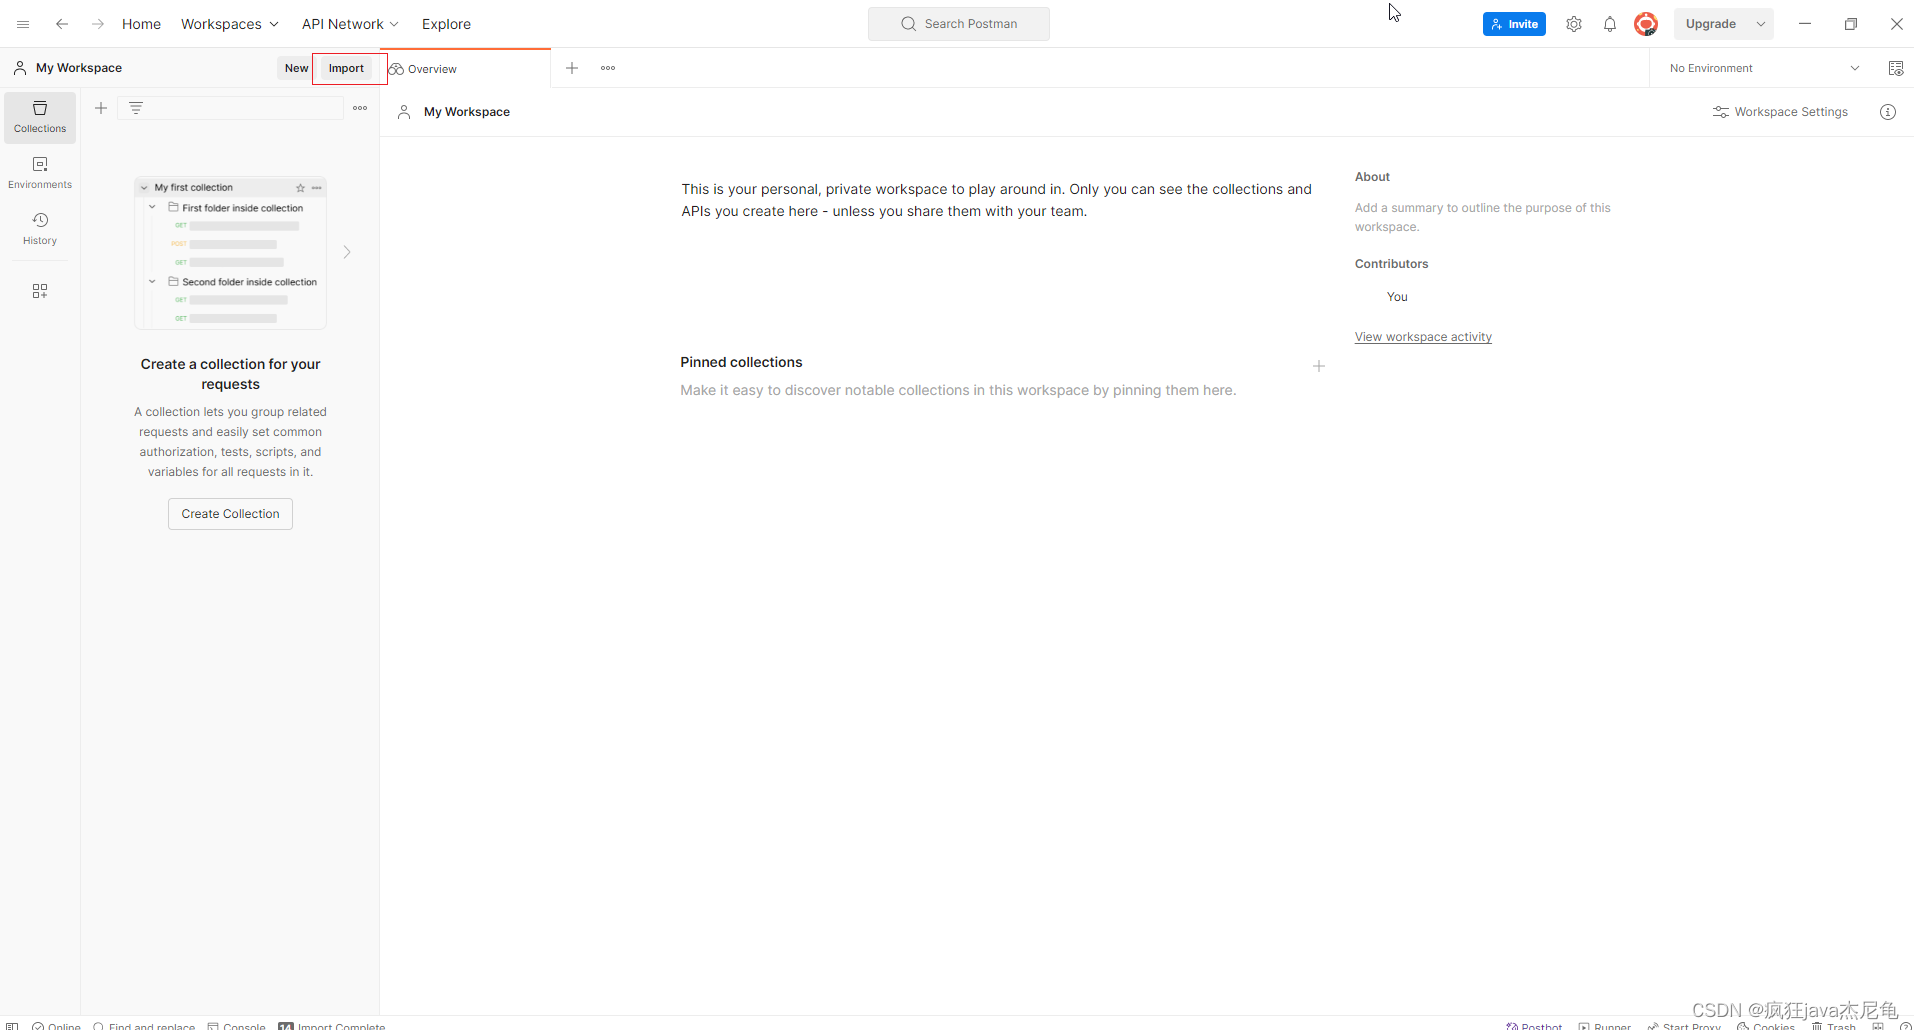This screenshot has height=1030, width=1914.
Task: Open workspace info icon
Action: pyautogui.click(x=1888, y=112)
